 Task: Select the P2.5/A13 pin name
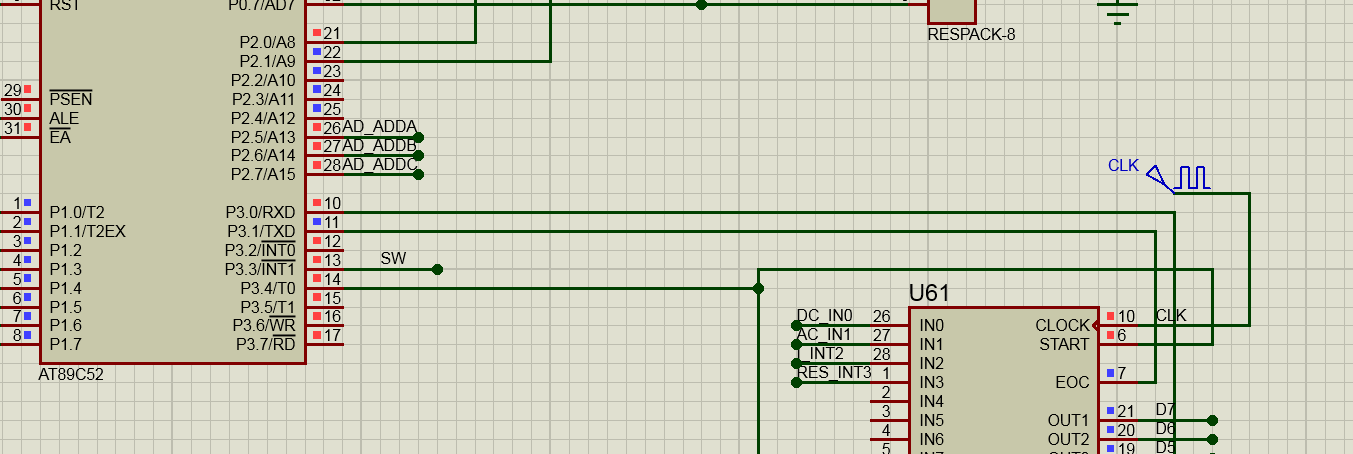pyautogui.click(x=263, y=137)
